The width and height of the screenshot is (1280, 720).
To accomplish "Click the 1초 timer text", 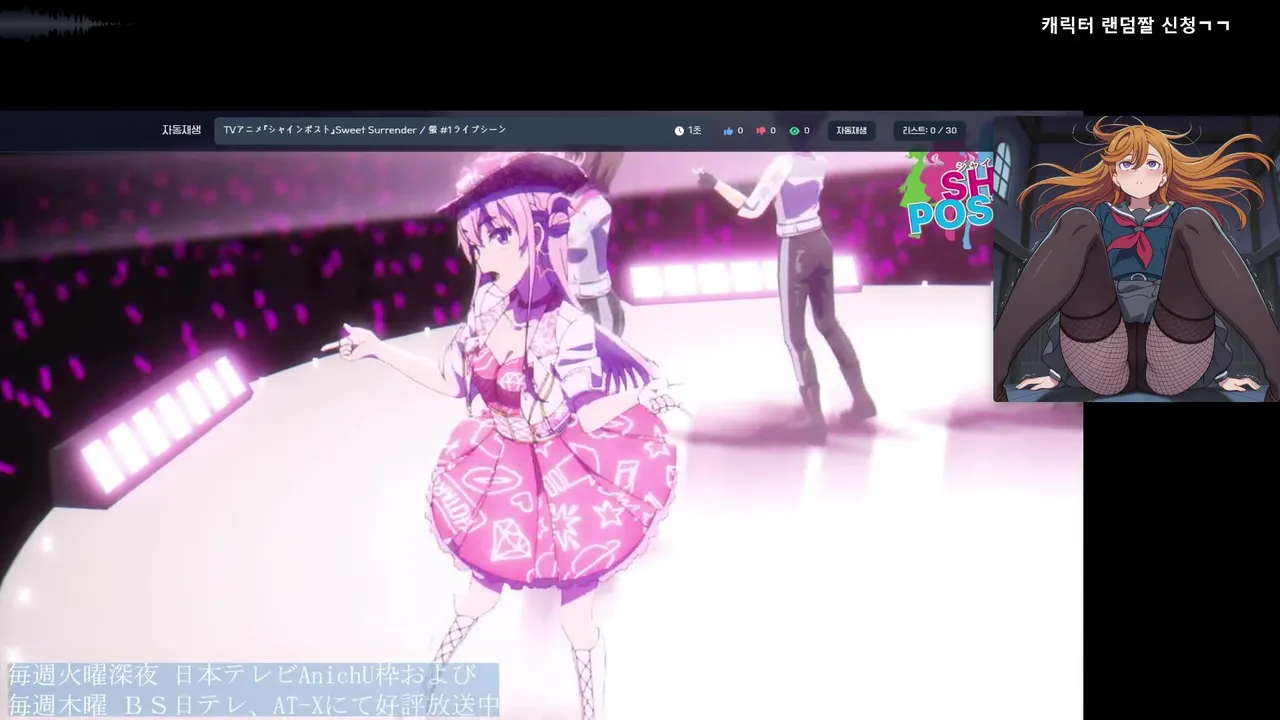I will (x=694, y=131).
